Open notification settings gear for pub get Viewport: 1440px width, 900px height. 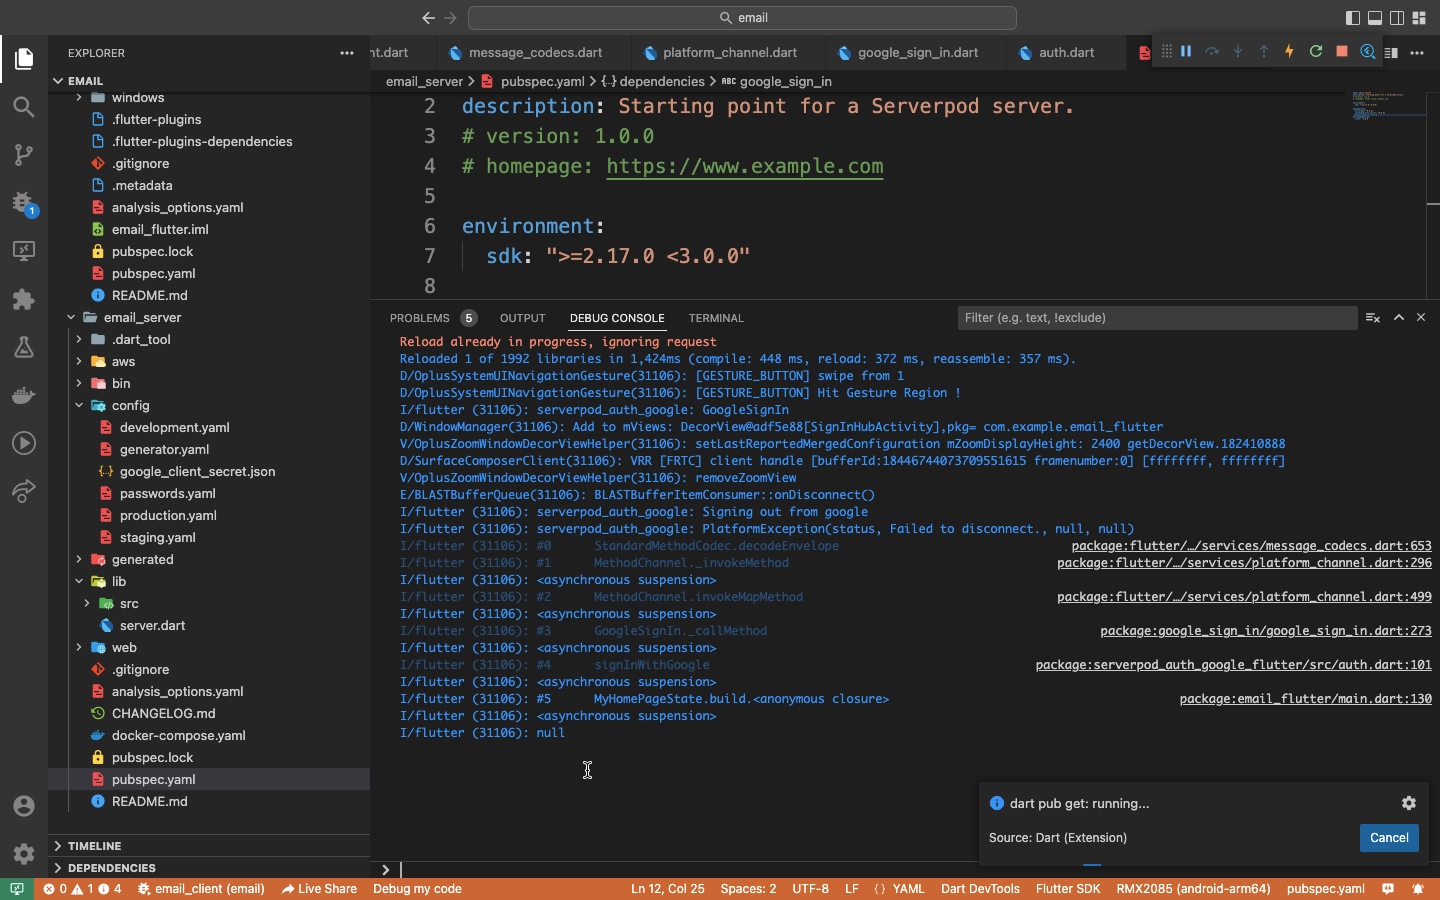[x=1409, y=803]
